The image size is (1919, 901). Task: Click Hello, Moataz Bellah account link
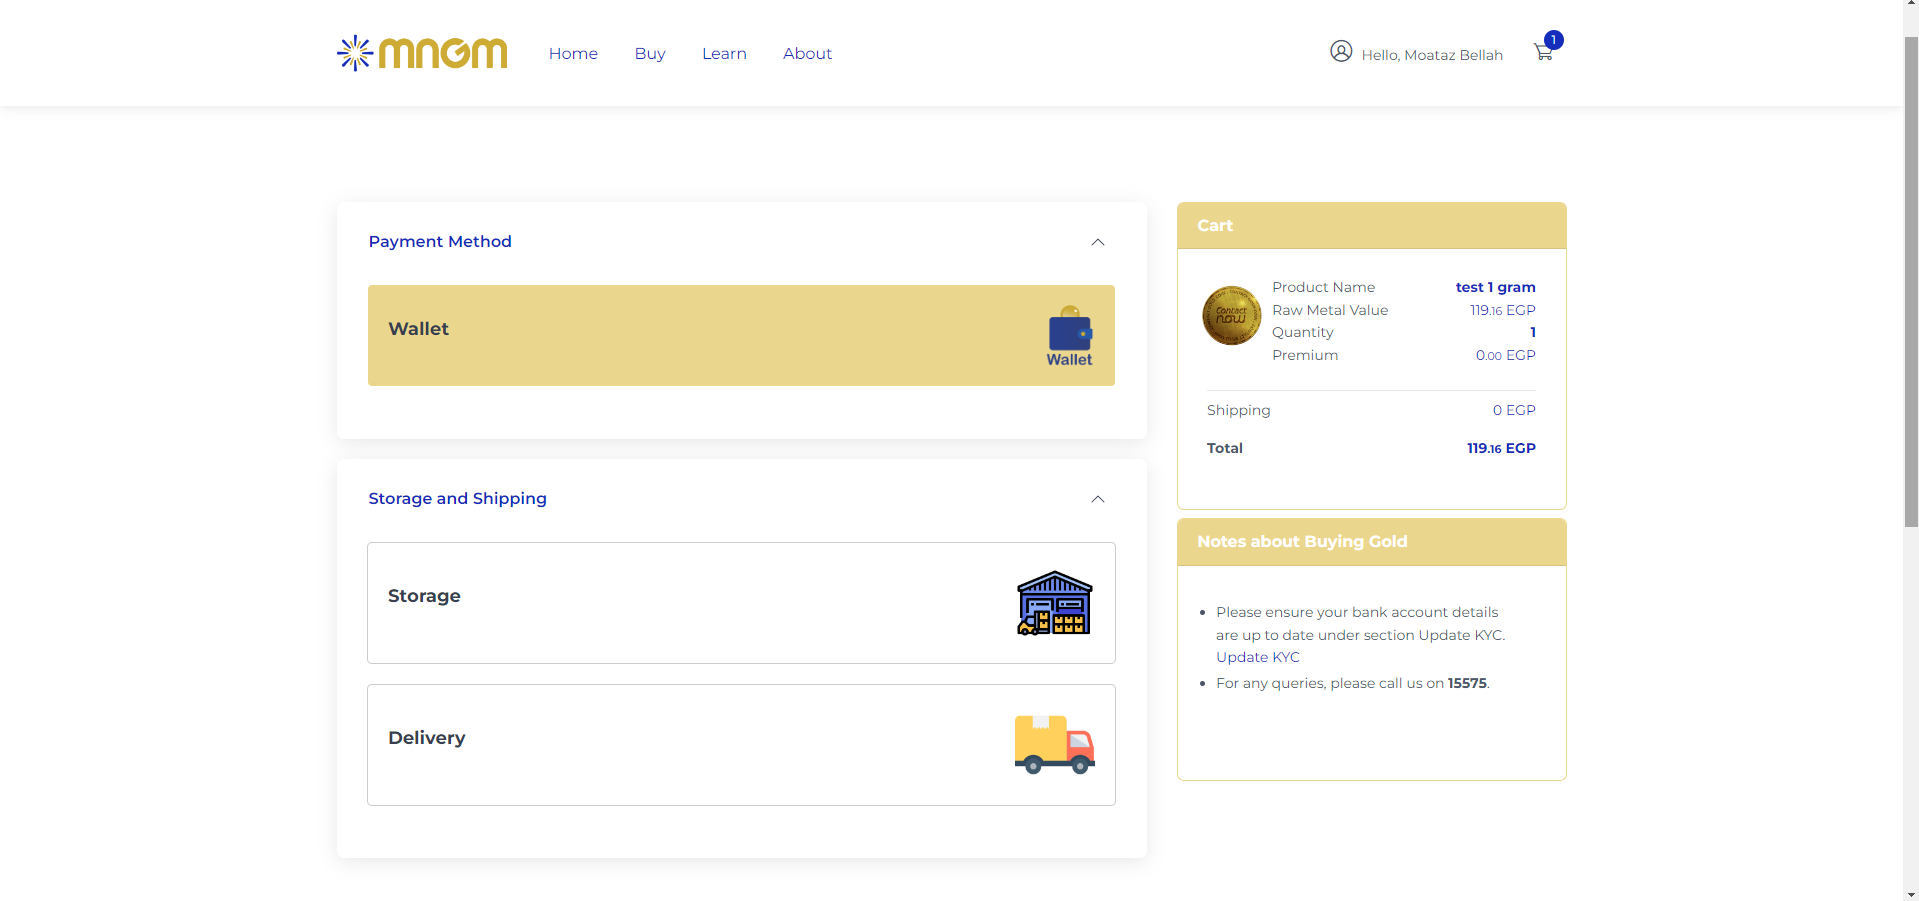[1431, 55]
